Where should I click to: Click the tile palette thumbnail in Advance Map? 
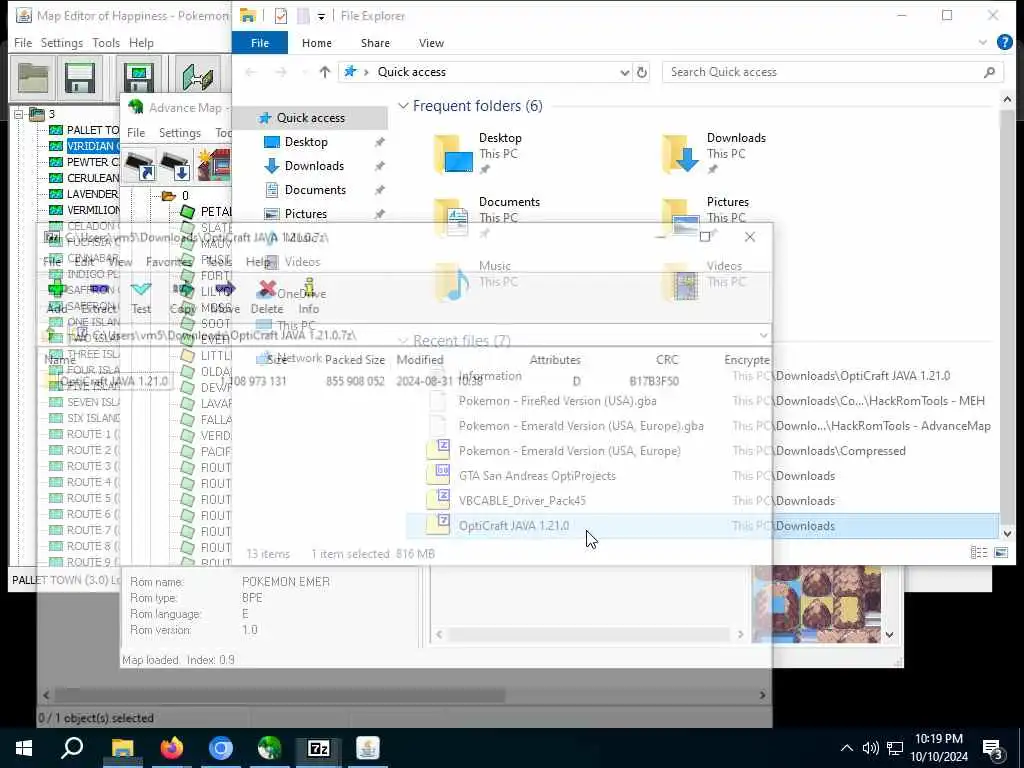(816, 604)
